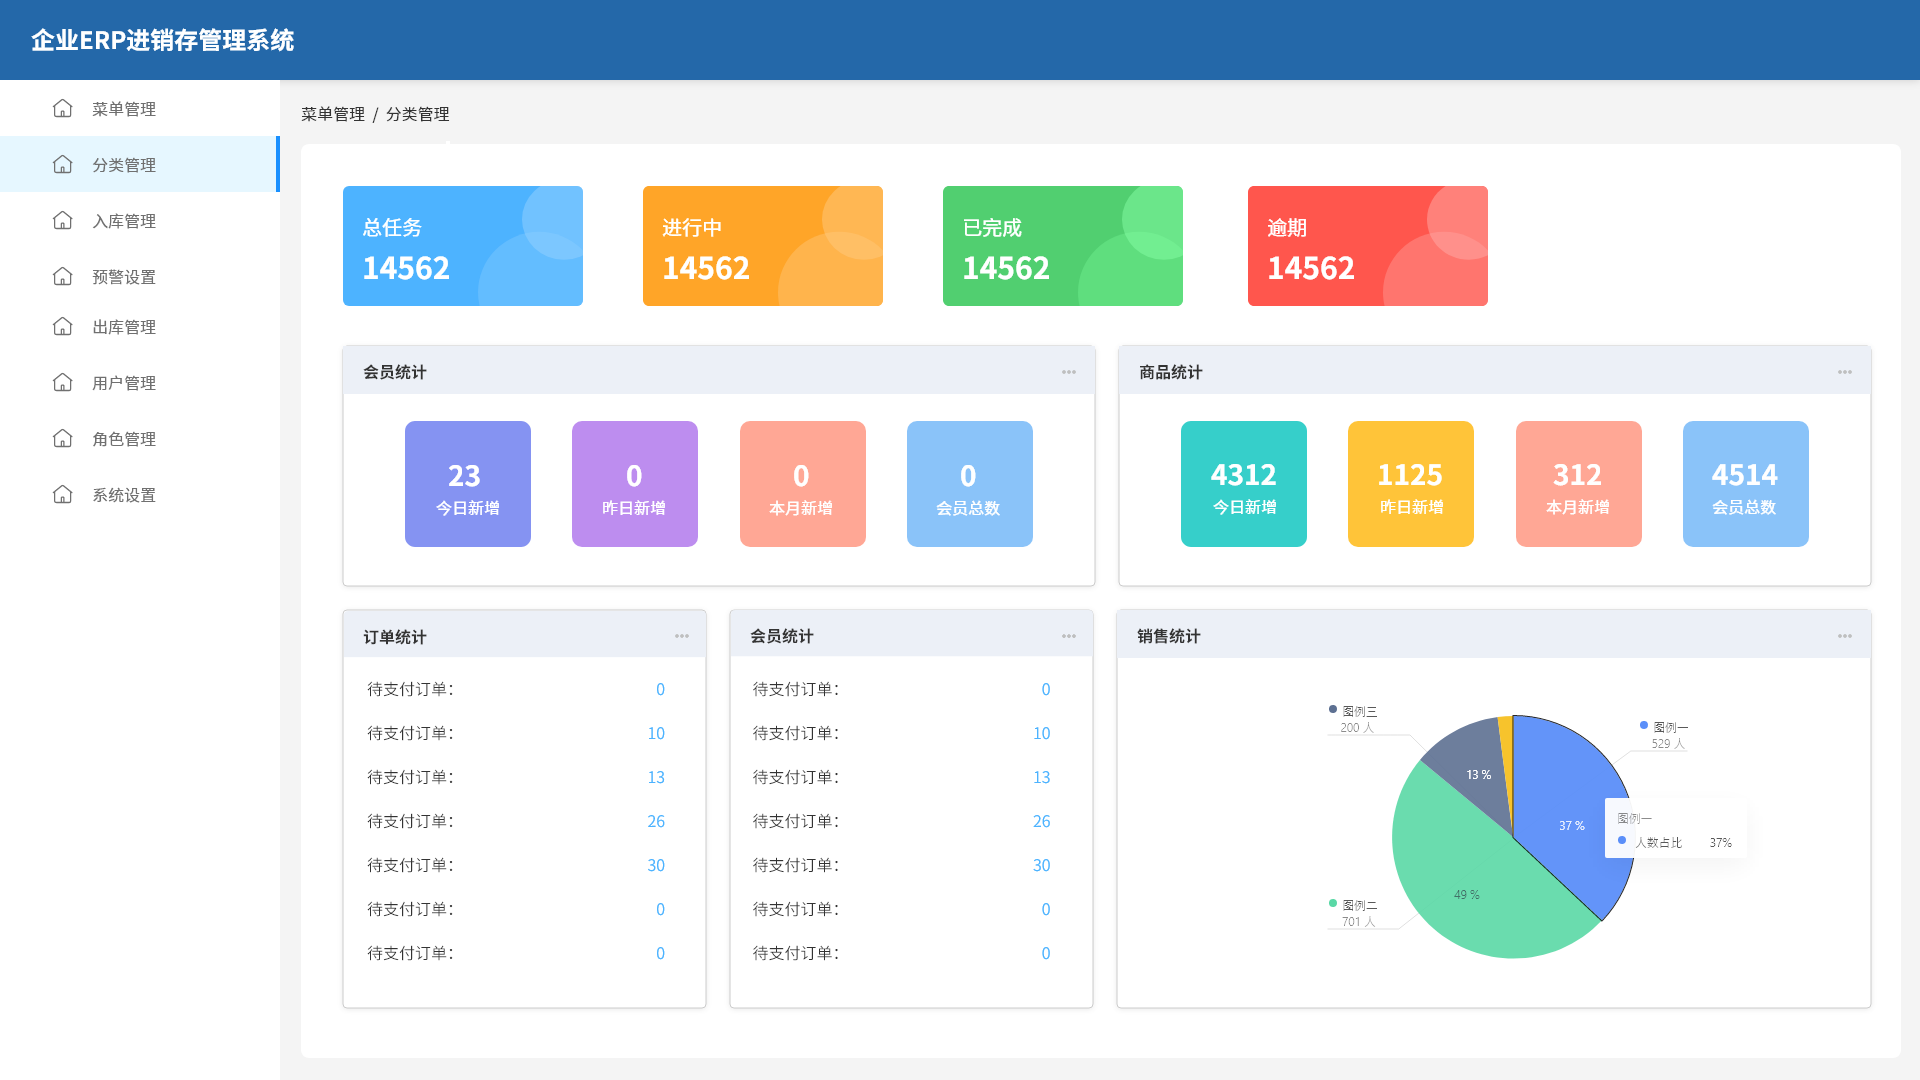Screen dimensions: 1920x1080
Task: Open 菜单管理 in the sidebar
Action: pyautogui.click(x=139, y=108)
